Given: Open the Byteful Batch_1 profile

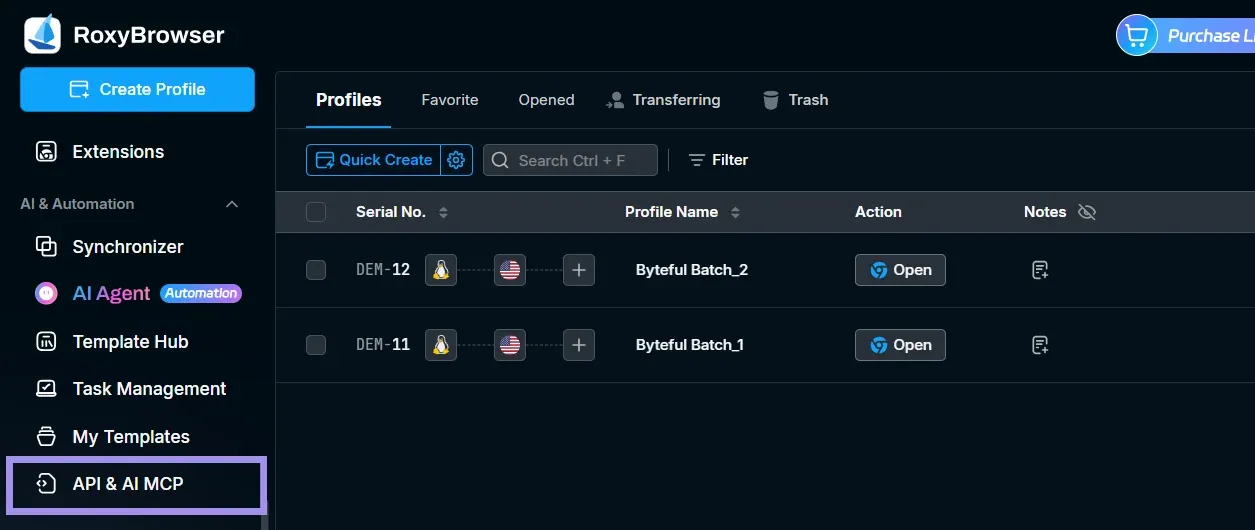Looking at the screenshot, I should [x=900, y=345].
